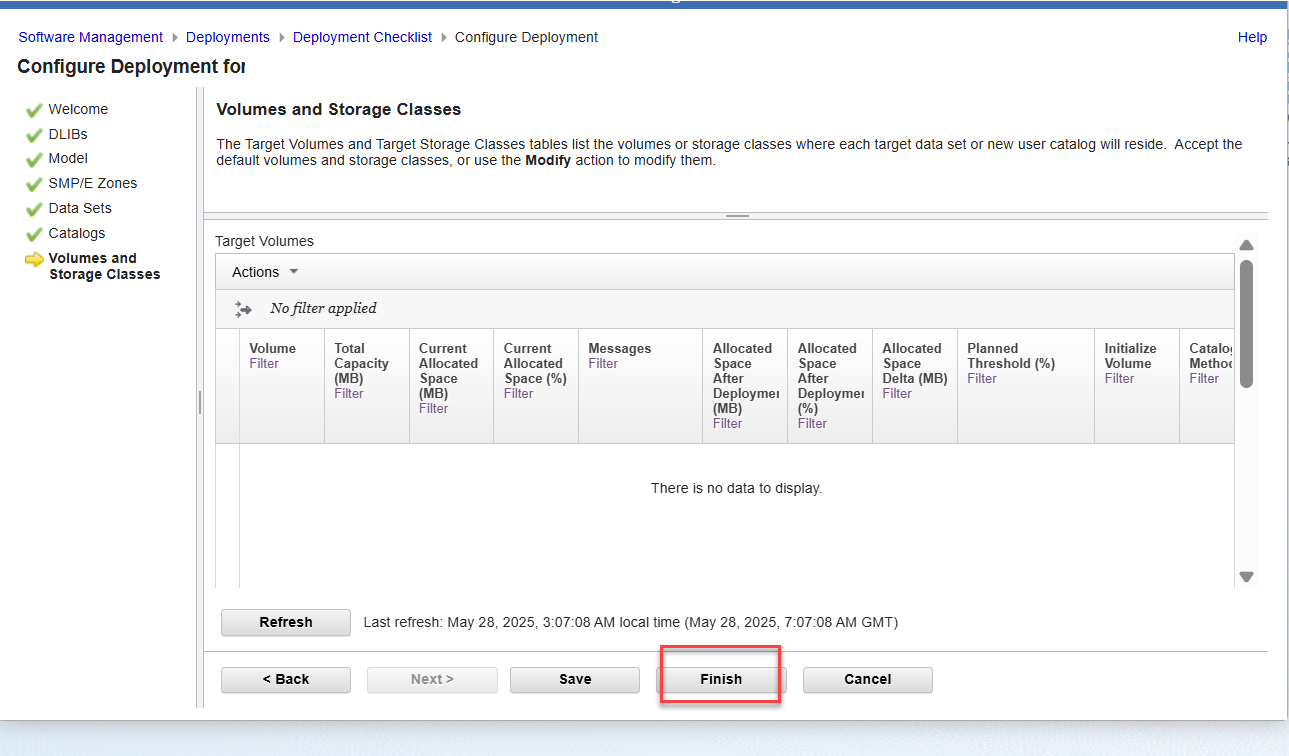
Task: Open the Actions dropdown menu
Action: 265,272
